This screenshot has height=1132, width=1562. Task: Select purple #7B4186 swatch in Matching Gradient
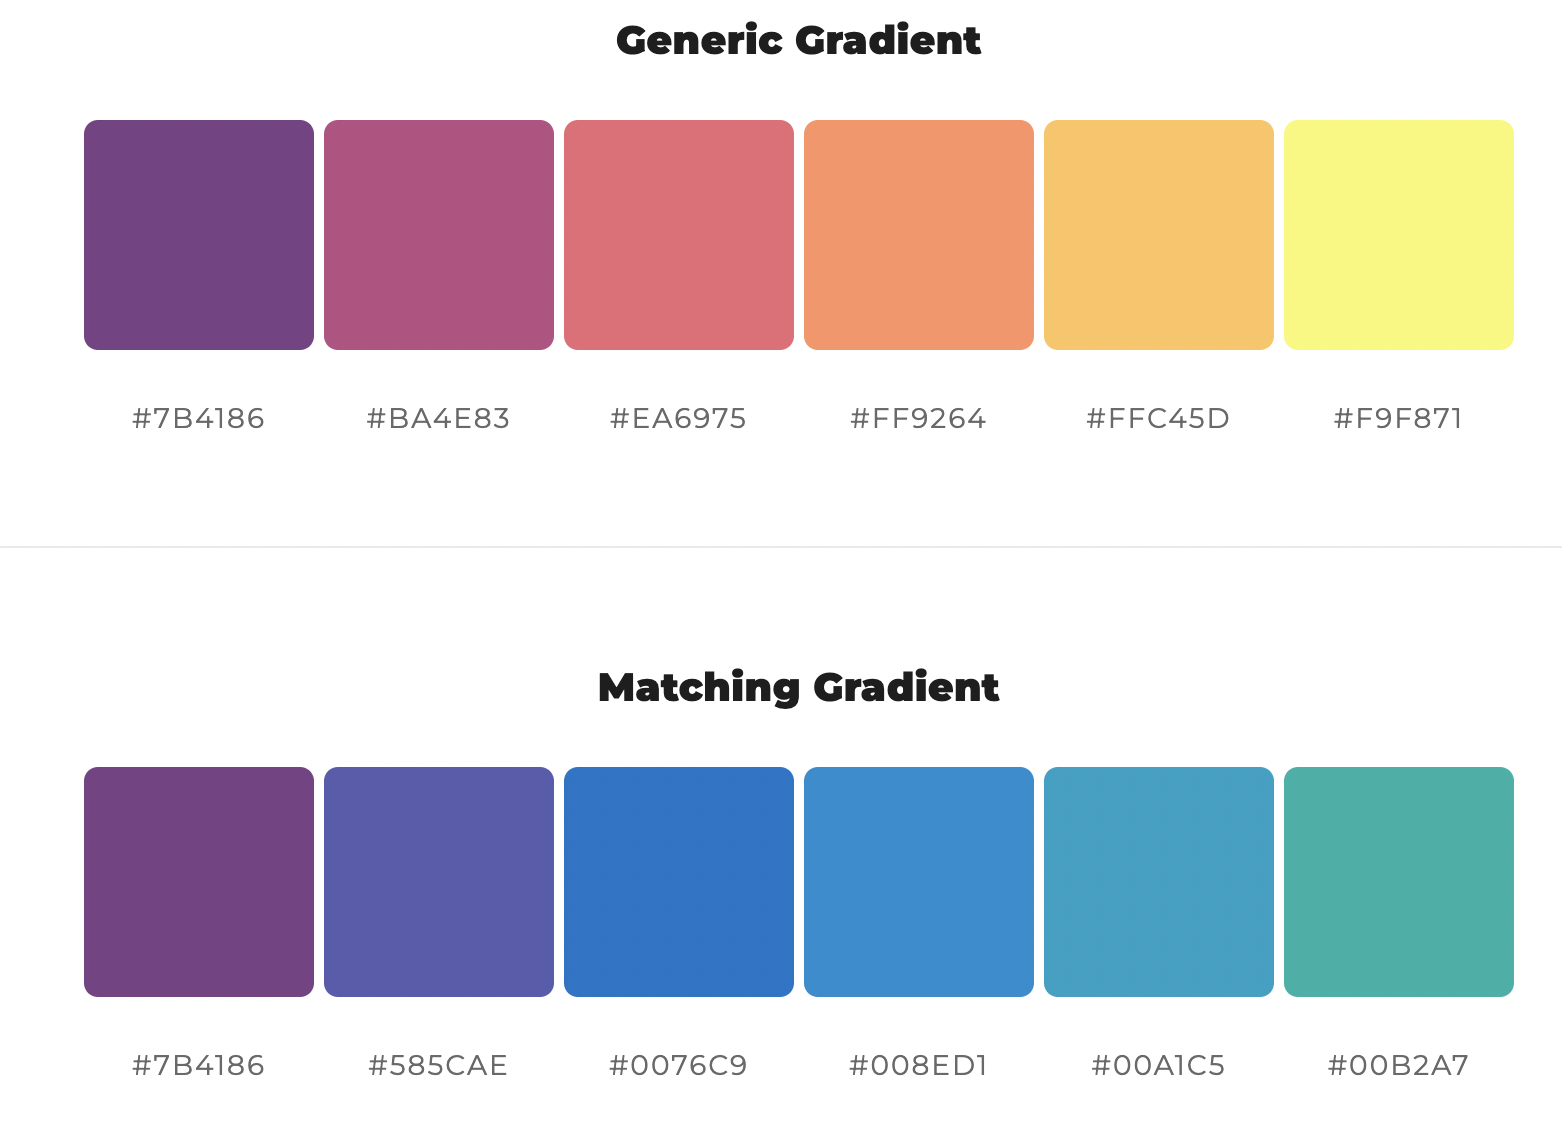(x=199, y=882)
